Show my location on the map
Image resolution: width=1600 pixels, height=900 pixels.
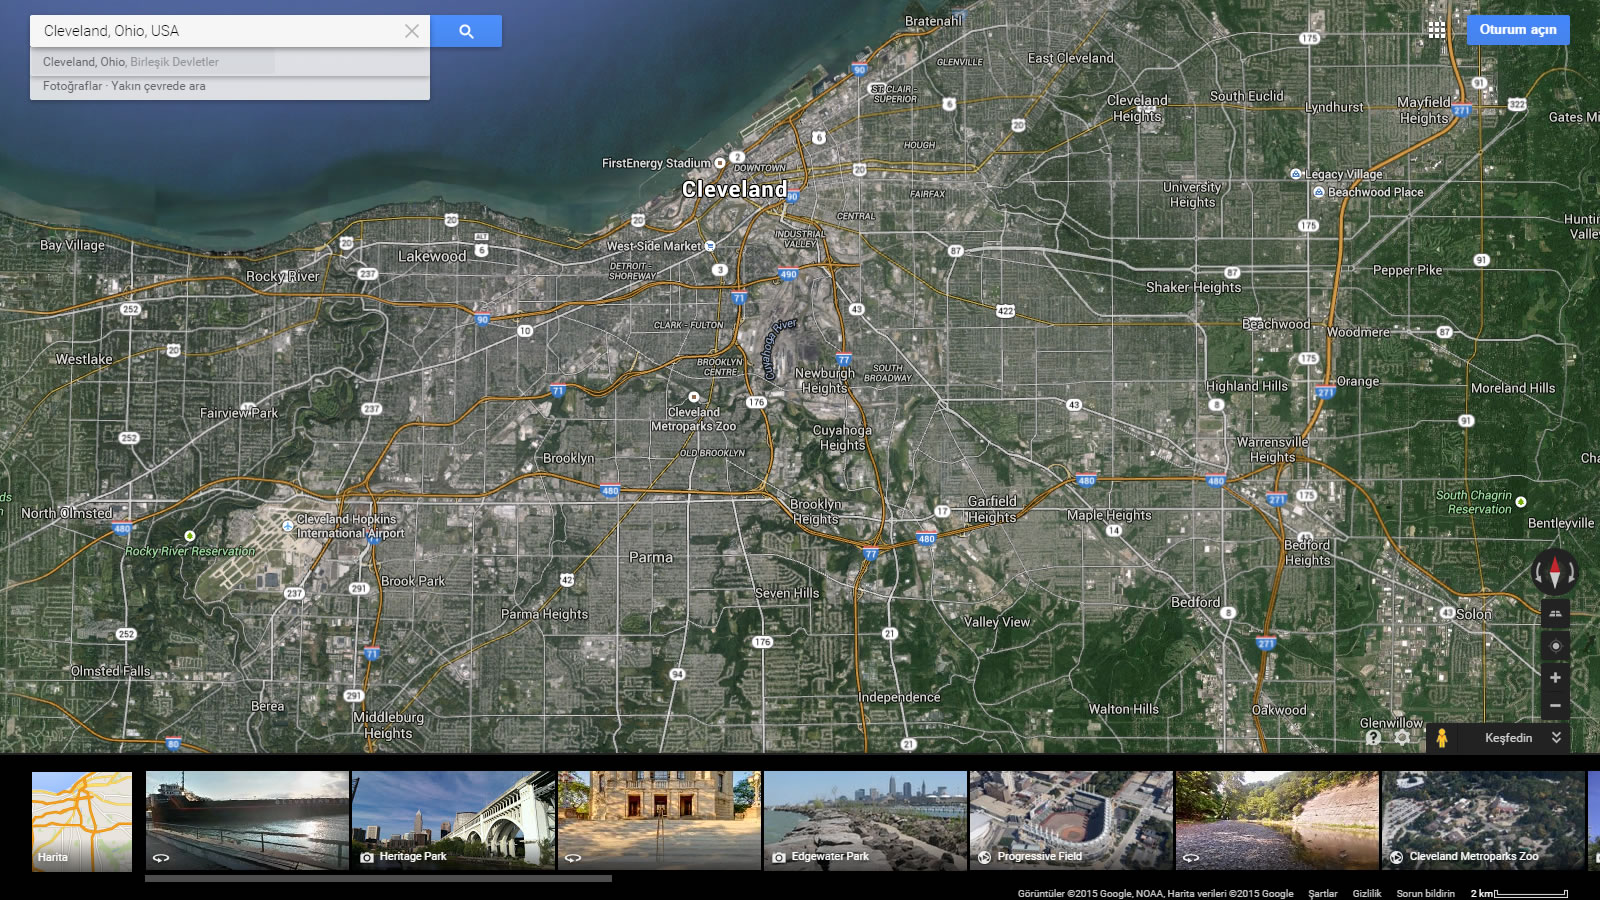[x=1555, y=646]
